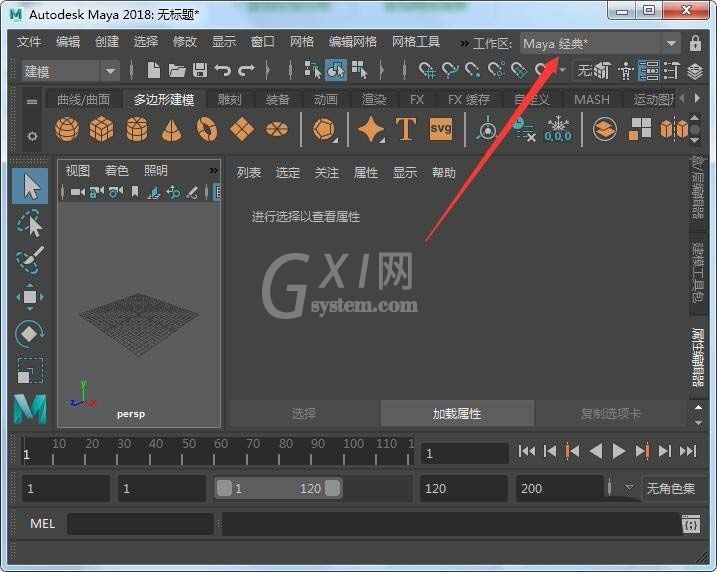Create a polygon sphere from shelf

tap(67, 129)
